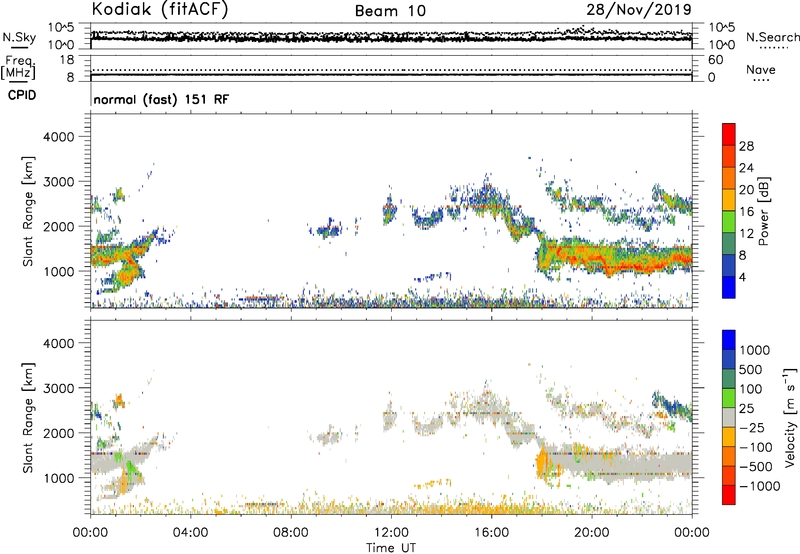
Task: Click the light green 12–16 dB colorbar segment
Action: [729, 222]
